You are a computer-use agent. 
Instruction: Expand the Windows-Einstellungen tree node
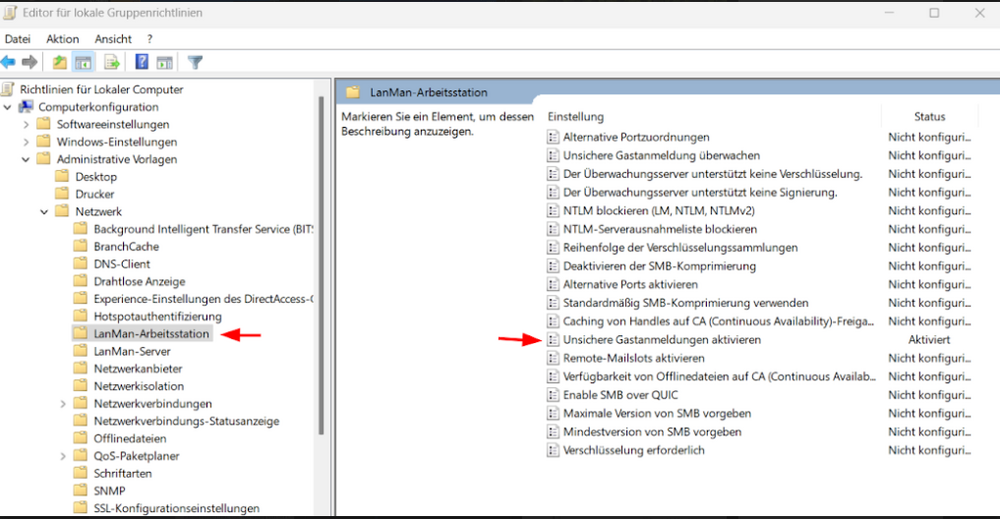pos(26,142)
